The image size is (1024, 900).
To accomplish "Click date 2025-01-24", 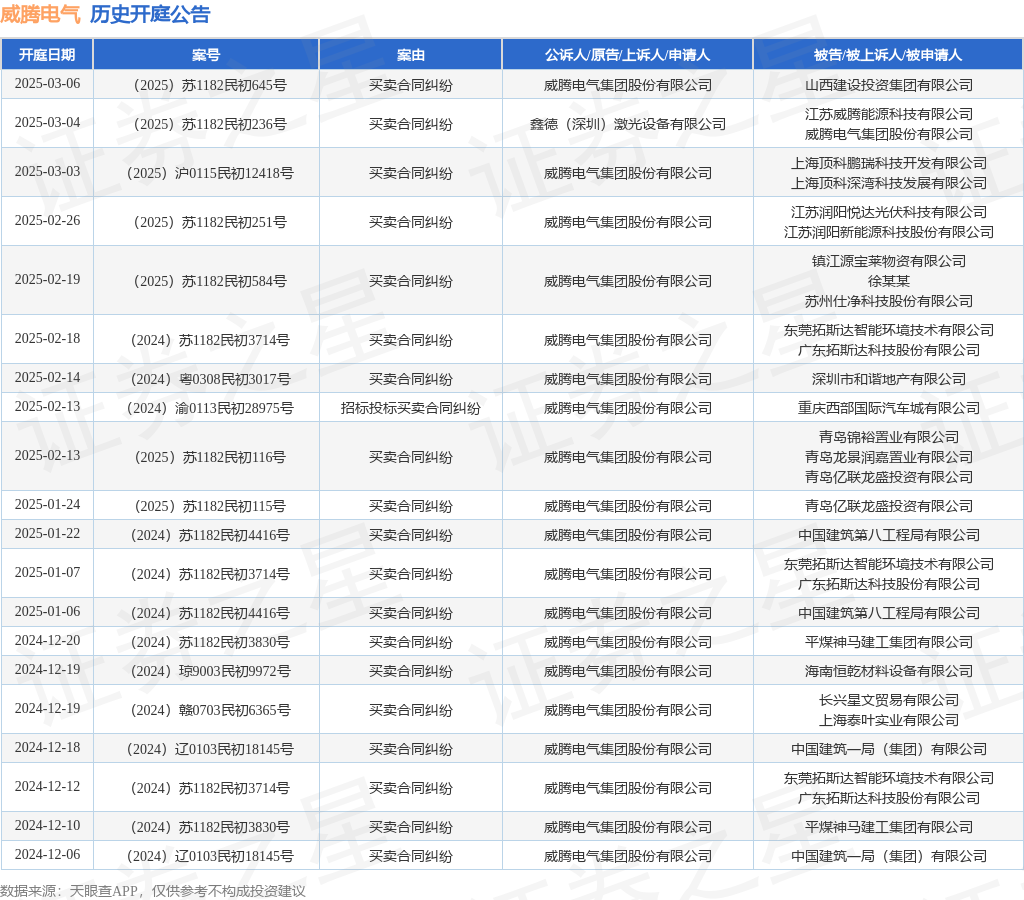I will coord(47,505).
